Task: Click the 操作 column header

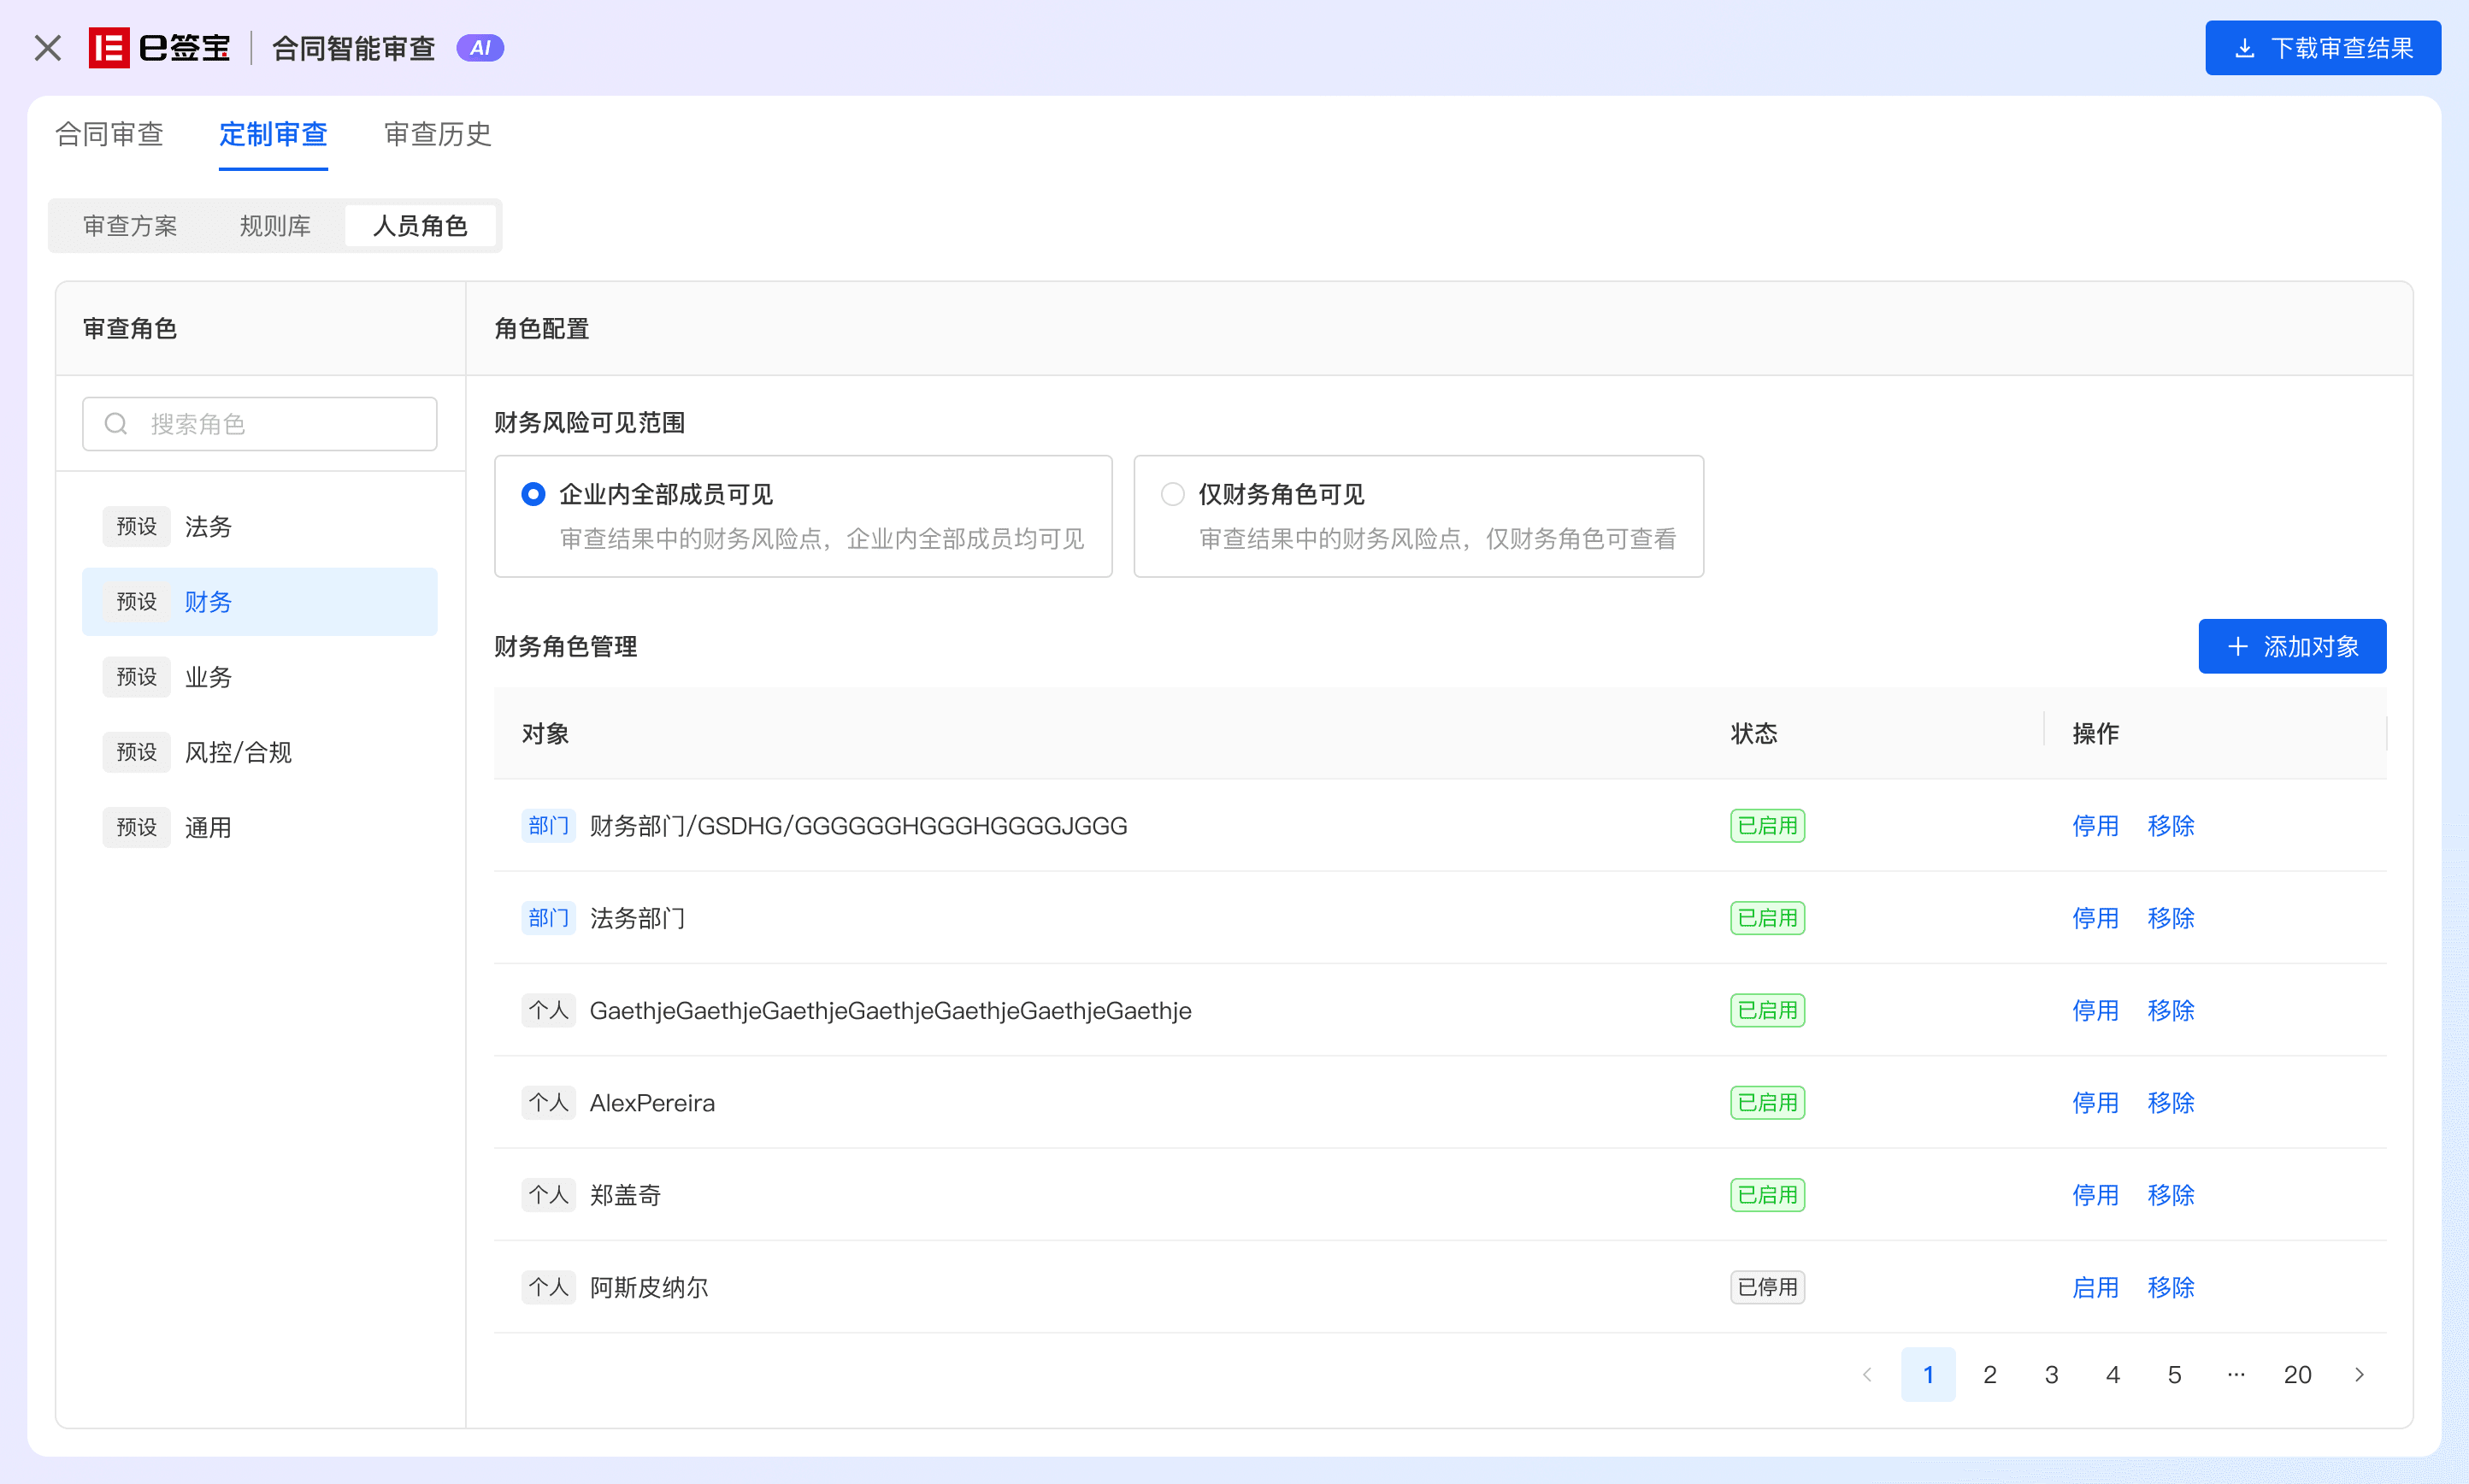Action: (x=2096, y=734)
